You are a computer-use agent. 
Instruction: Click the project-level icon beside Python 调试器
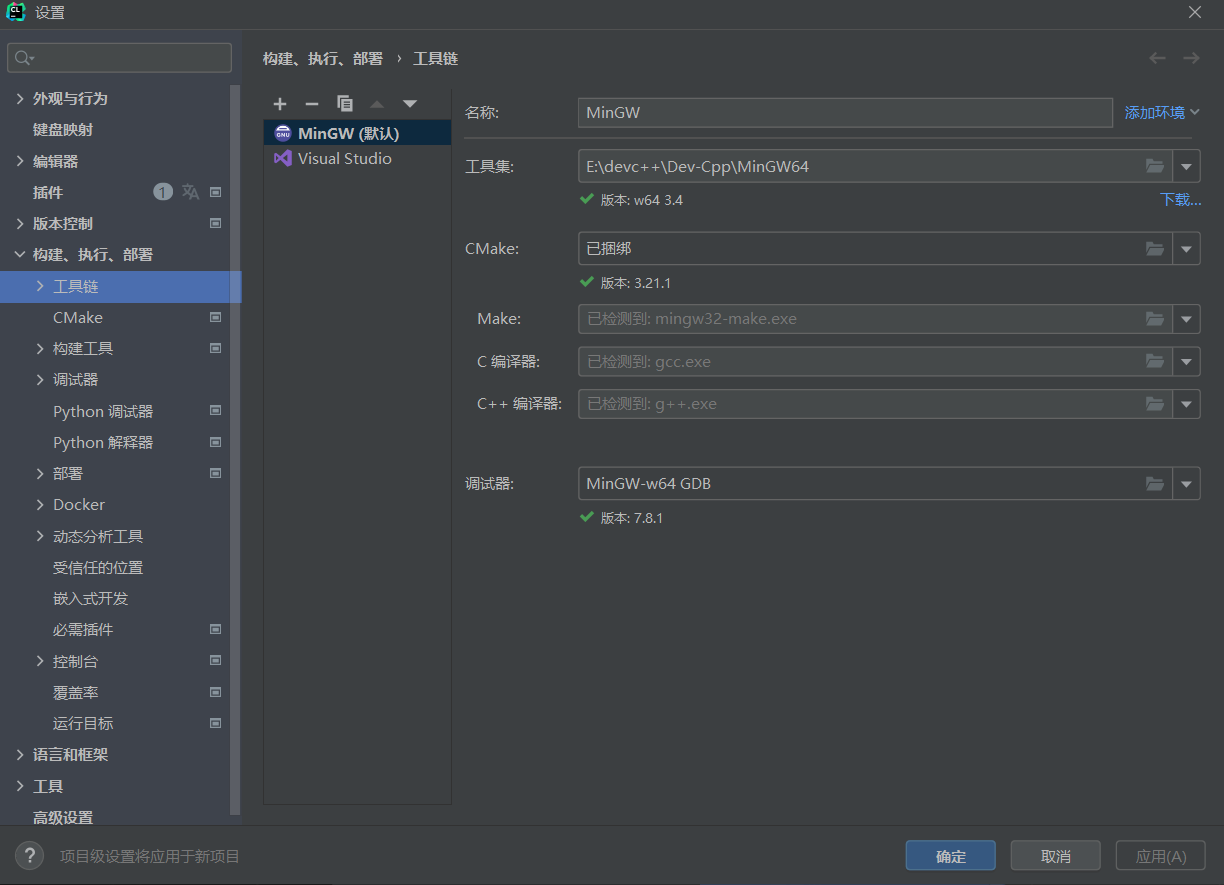click(215, 411)
